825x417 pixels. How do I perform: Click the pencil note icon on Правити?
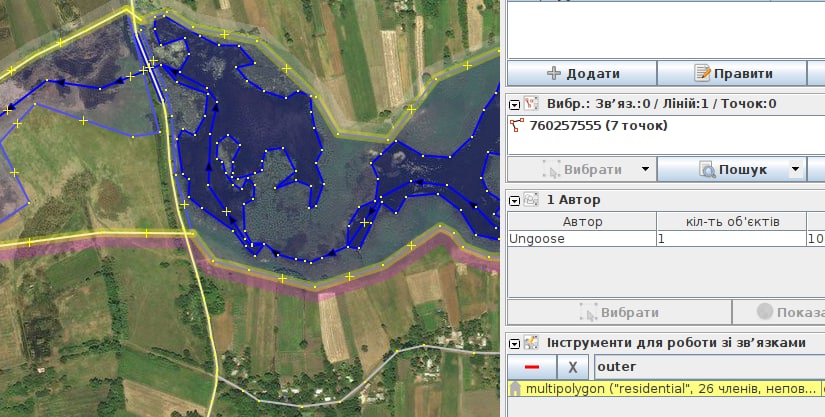(702, 73)
